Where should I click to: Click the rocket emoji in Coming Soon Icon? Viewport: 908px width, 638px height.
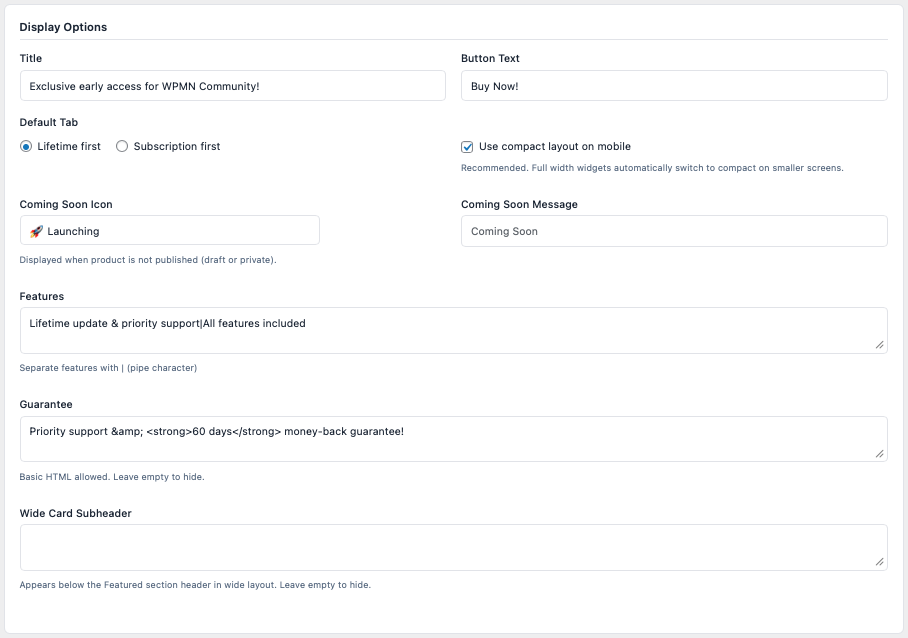tap(36, 232)
